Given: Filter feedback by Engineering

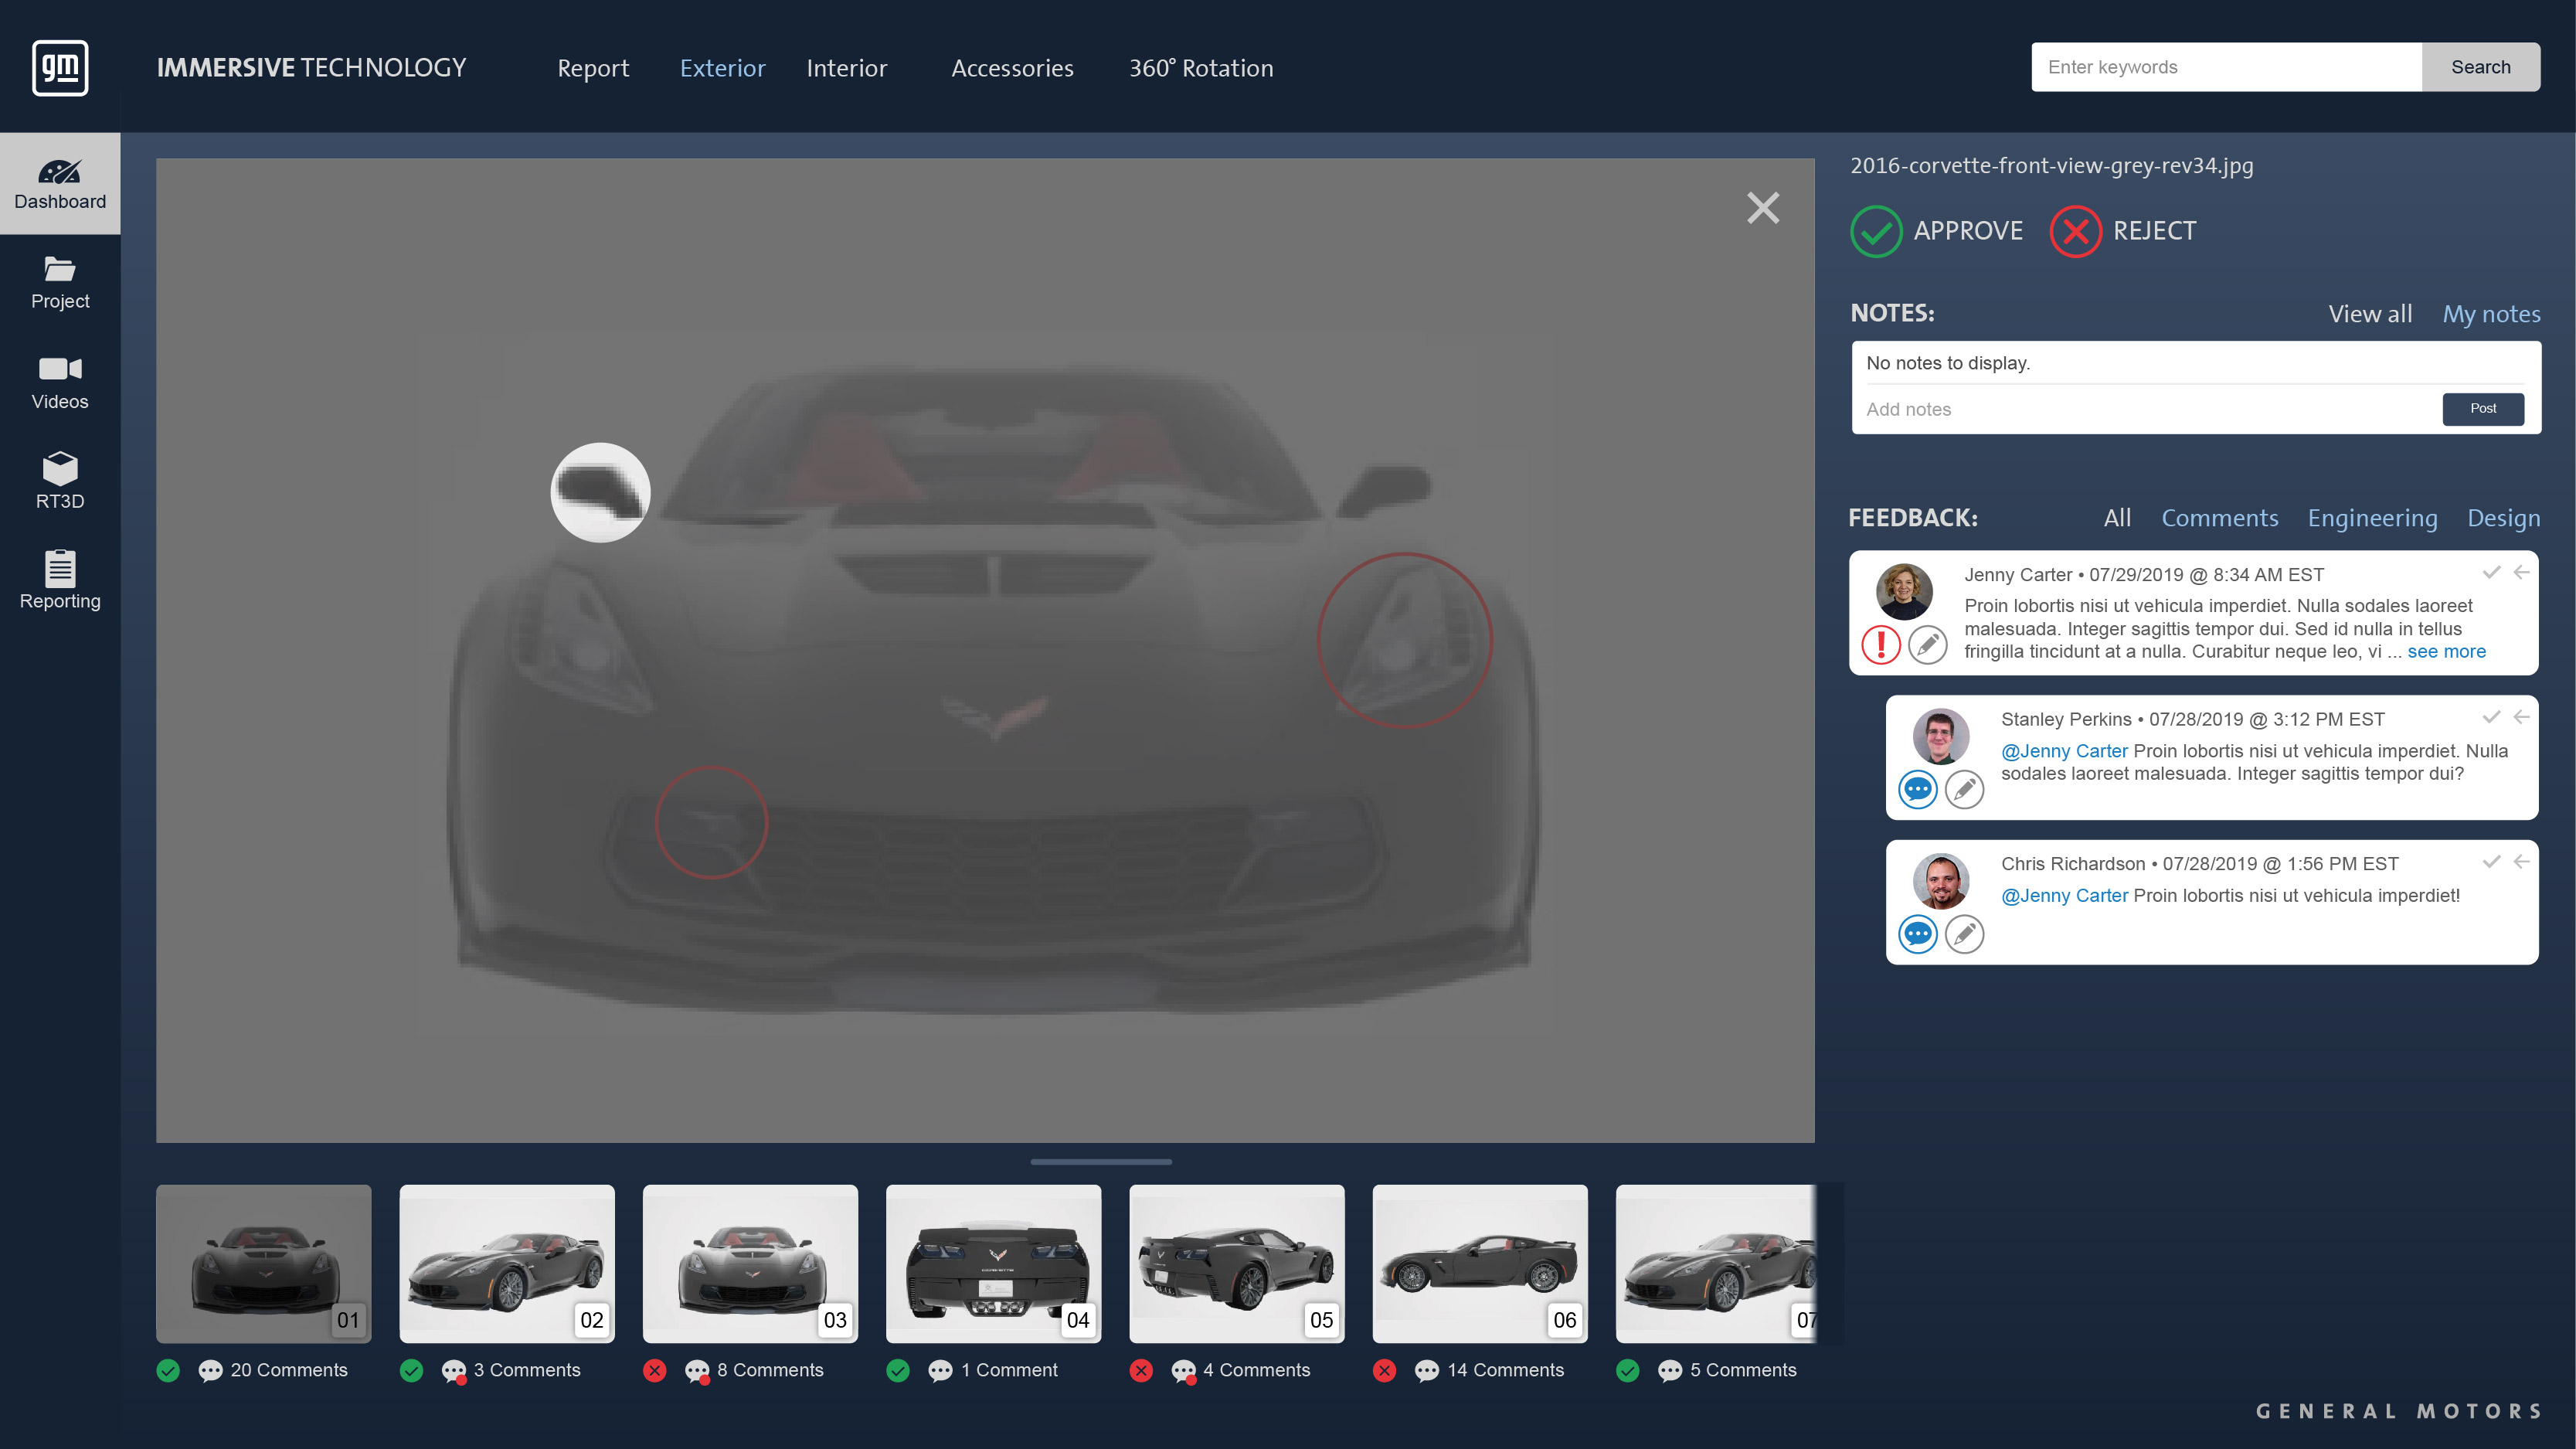Looking at the screenshot, I should pyautogui.click(x=2373, y=518).
